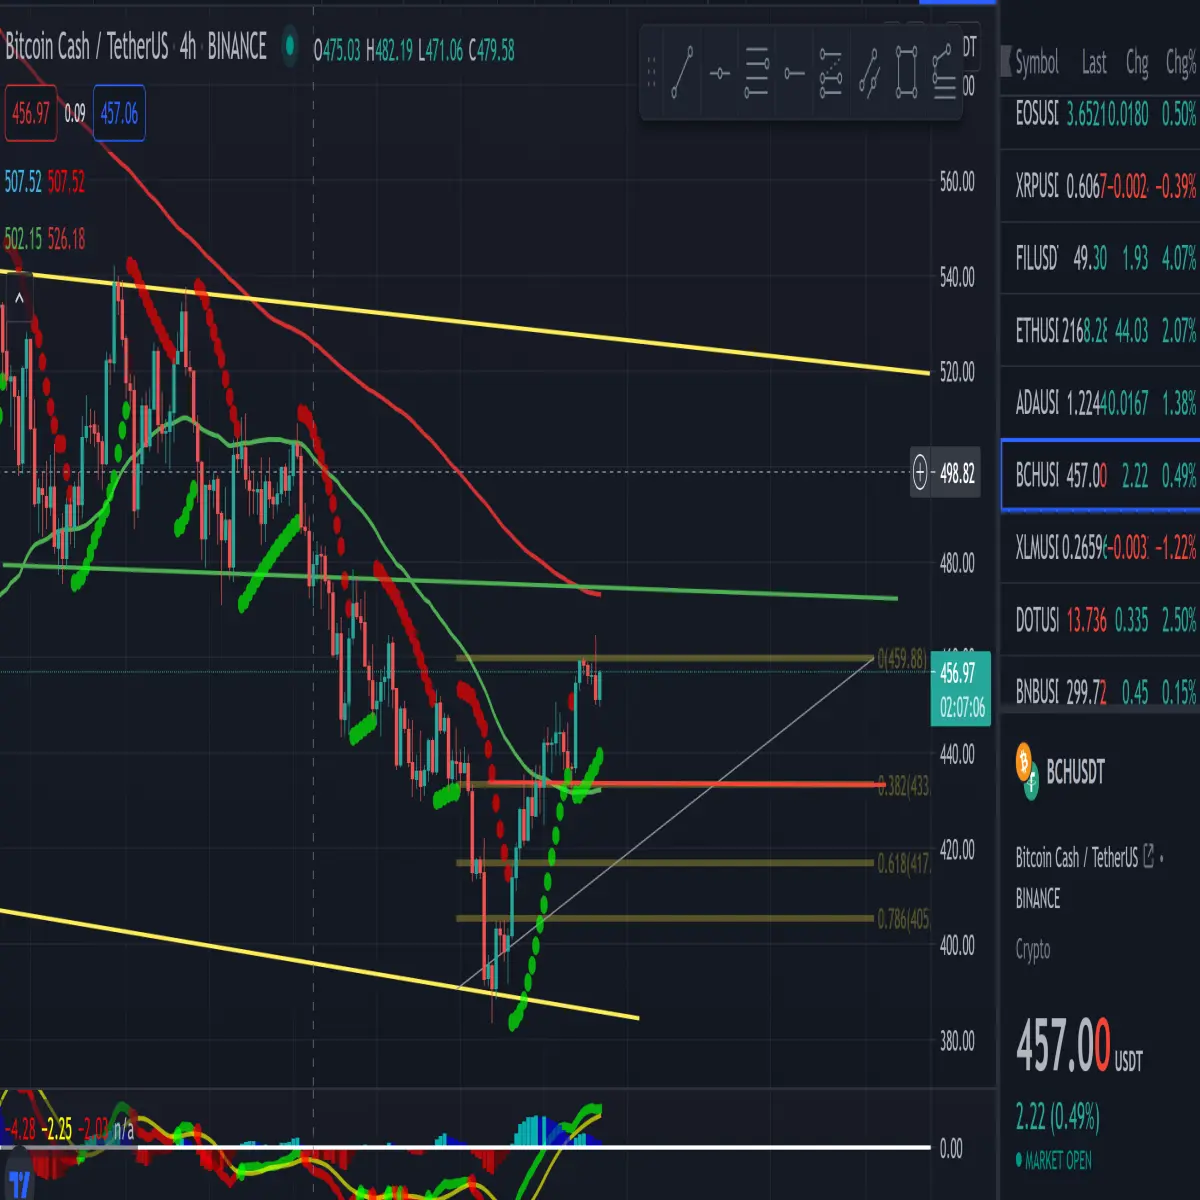
Task: Click the MARKET OPEN status in details panel
Action: point(1058,1160)
